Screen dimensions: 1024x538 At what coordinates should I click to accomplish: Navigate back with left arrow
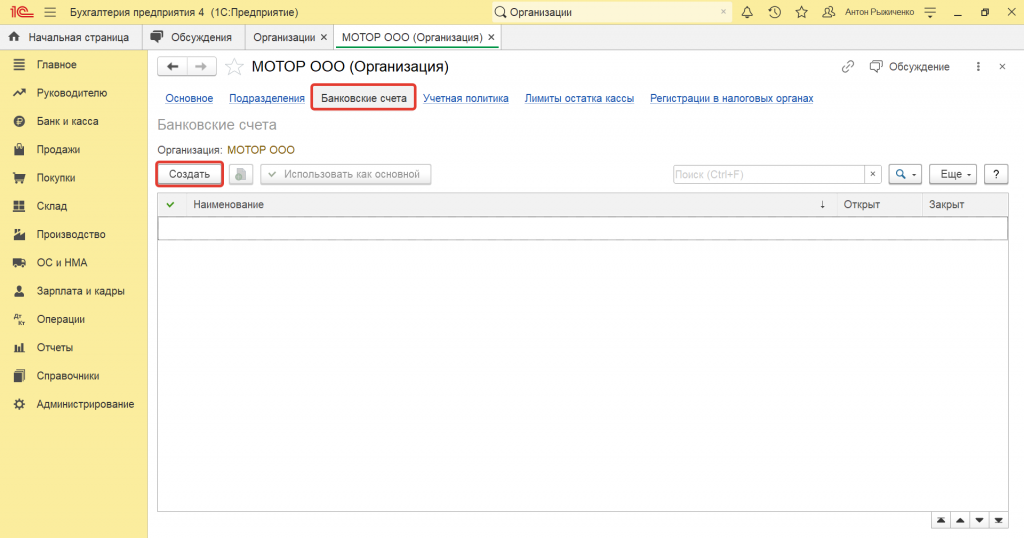coord(173,67)
